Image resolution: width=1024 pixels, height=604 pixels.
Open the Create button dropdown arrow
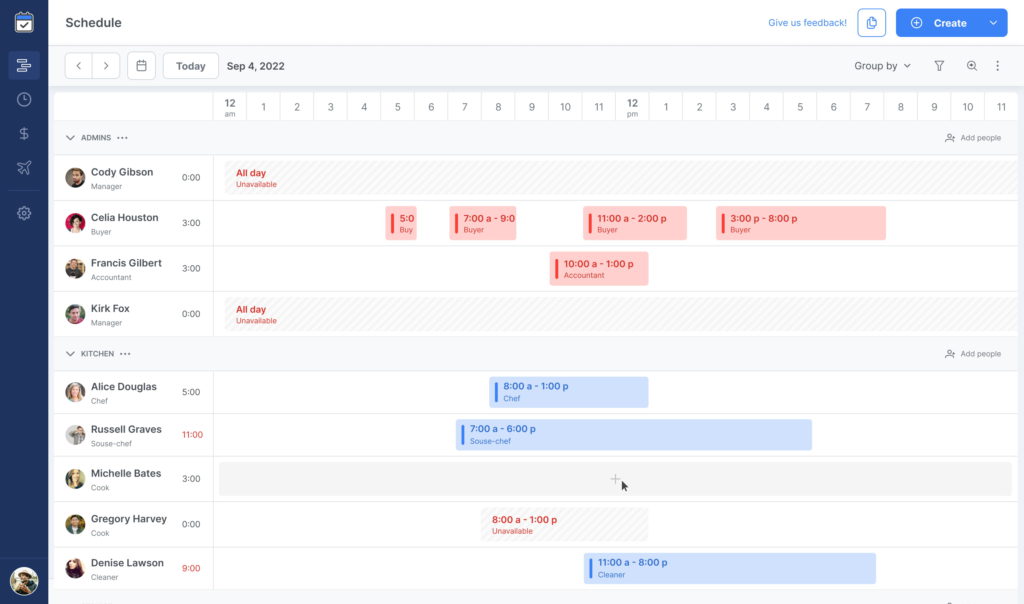tap(993, 23)
